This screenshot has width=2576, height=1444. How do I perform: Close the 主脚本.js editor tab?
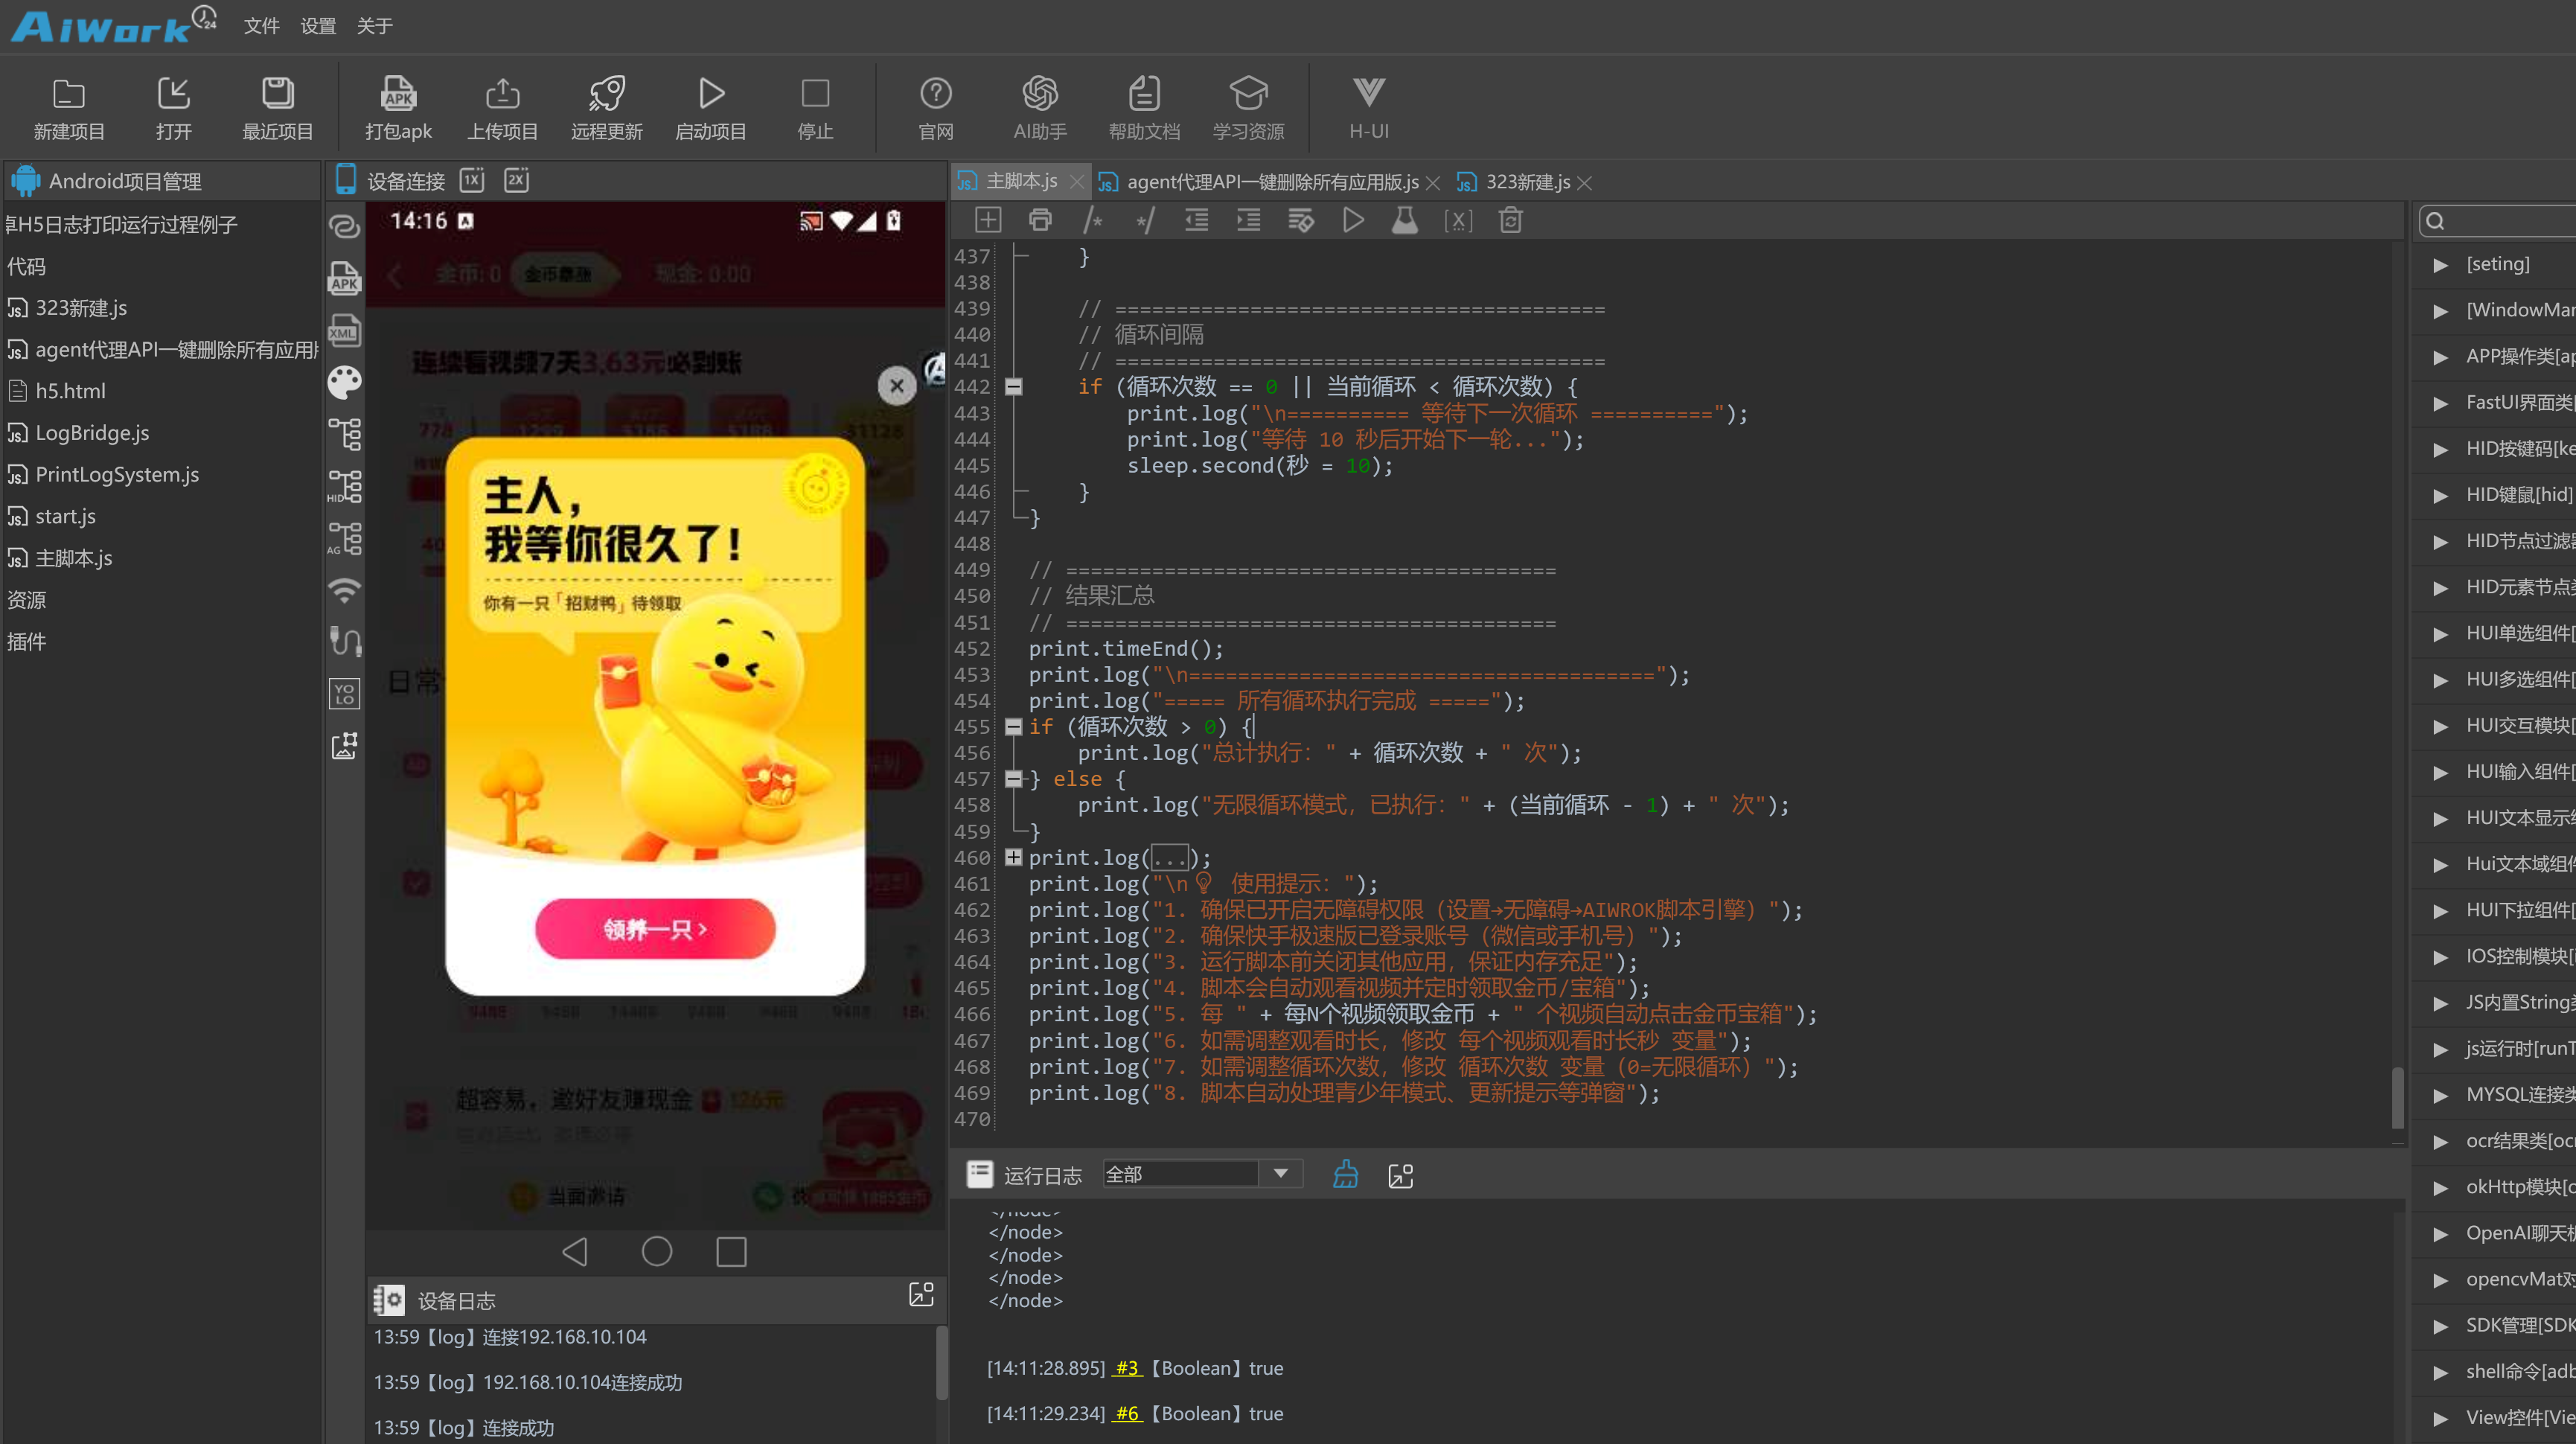coord(1076,182)
